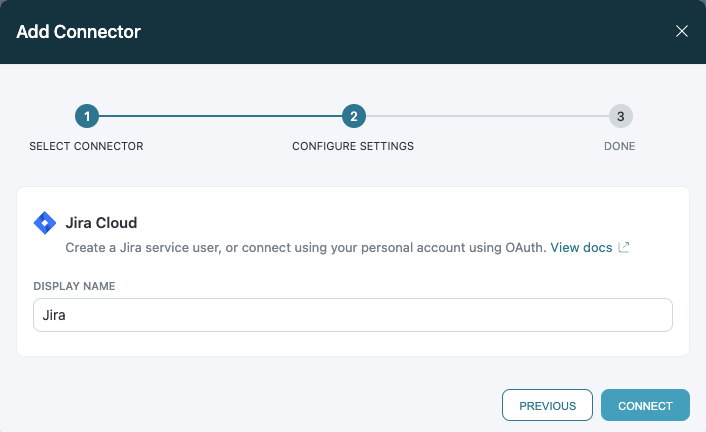
Task: Select the DONE step label
Action: [621, 146]
